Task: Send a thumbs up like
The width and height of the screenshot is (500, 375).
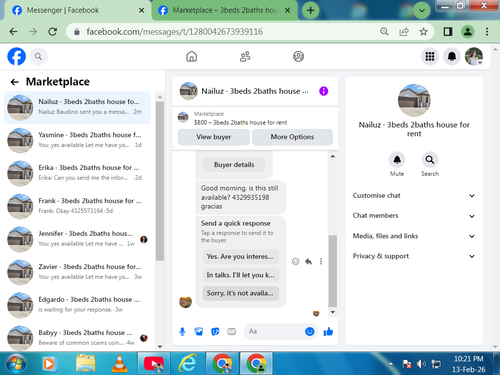Action: [328, 331]
